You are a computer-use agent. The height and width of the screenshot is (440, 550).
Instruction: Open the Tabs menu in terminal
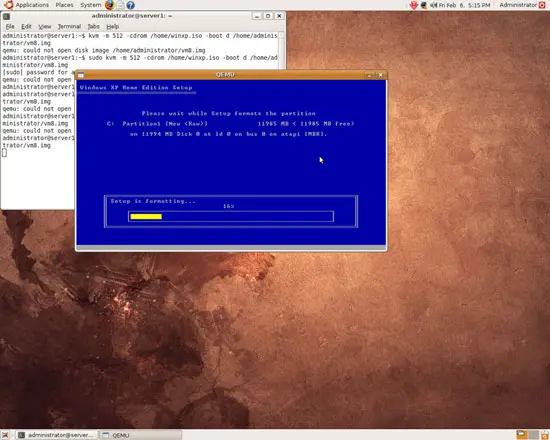point(93,26)
